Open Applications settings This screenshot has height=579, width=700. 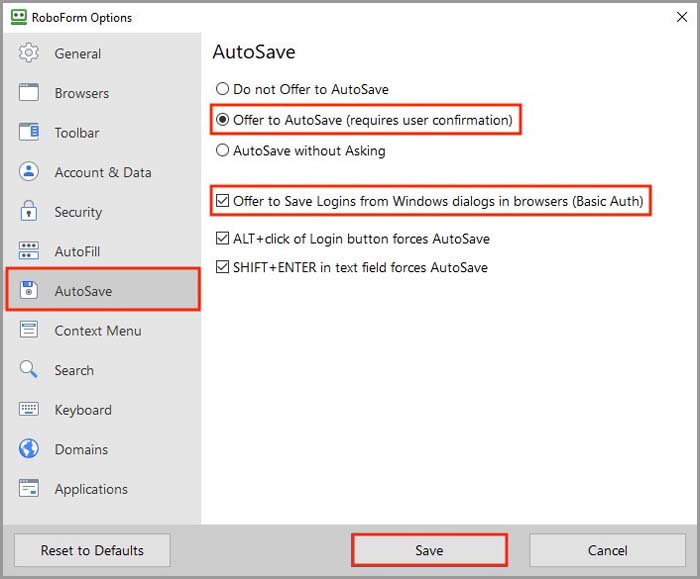click(103, 488)
